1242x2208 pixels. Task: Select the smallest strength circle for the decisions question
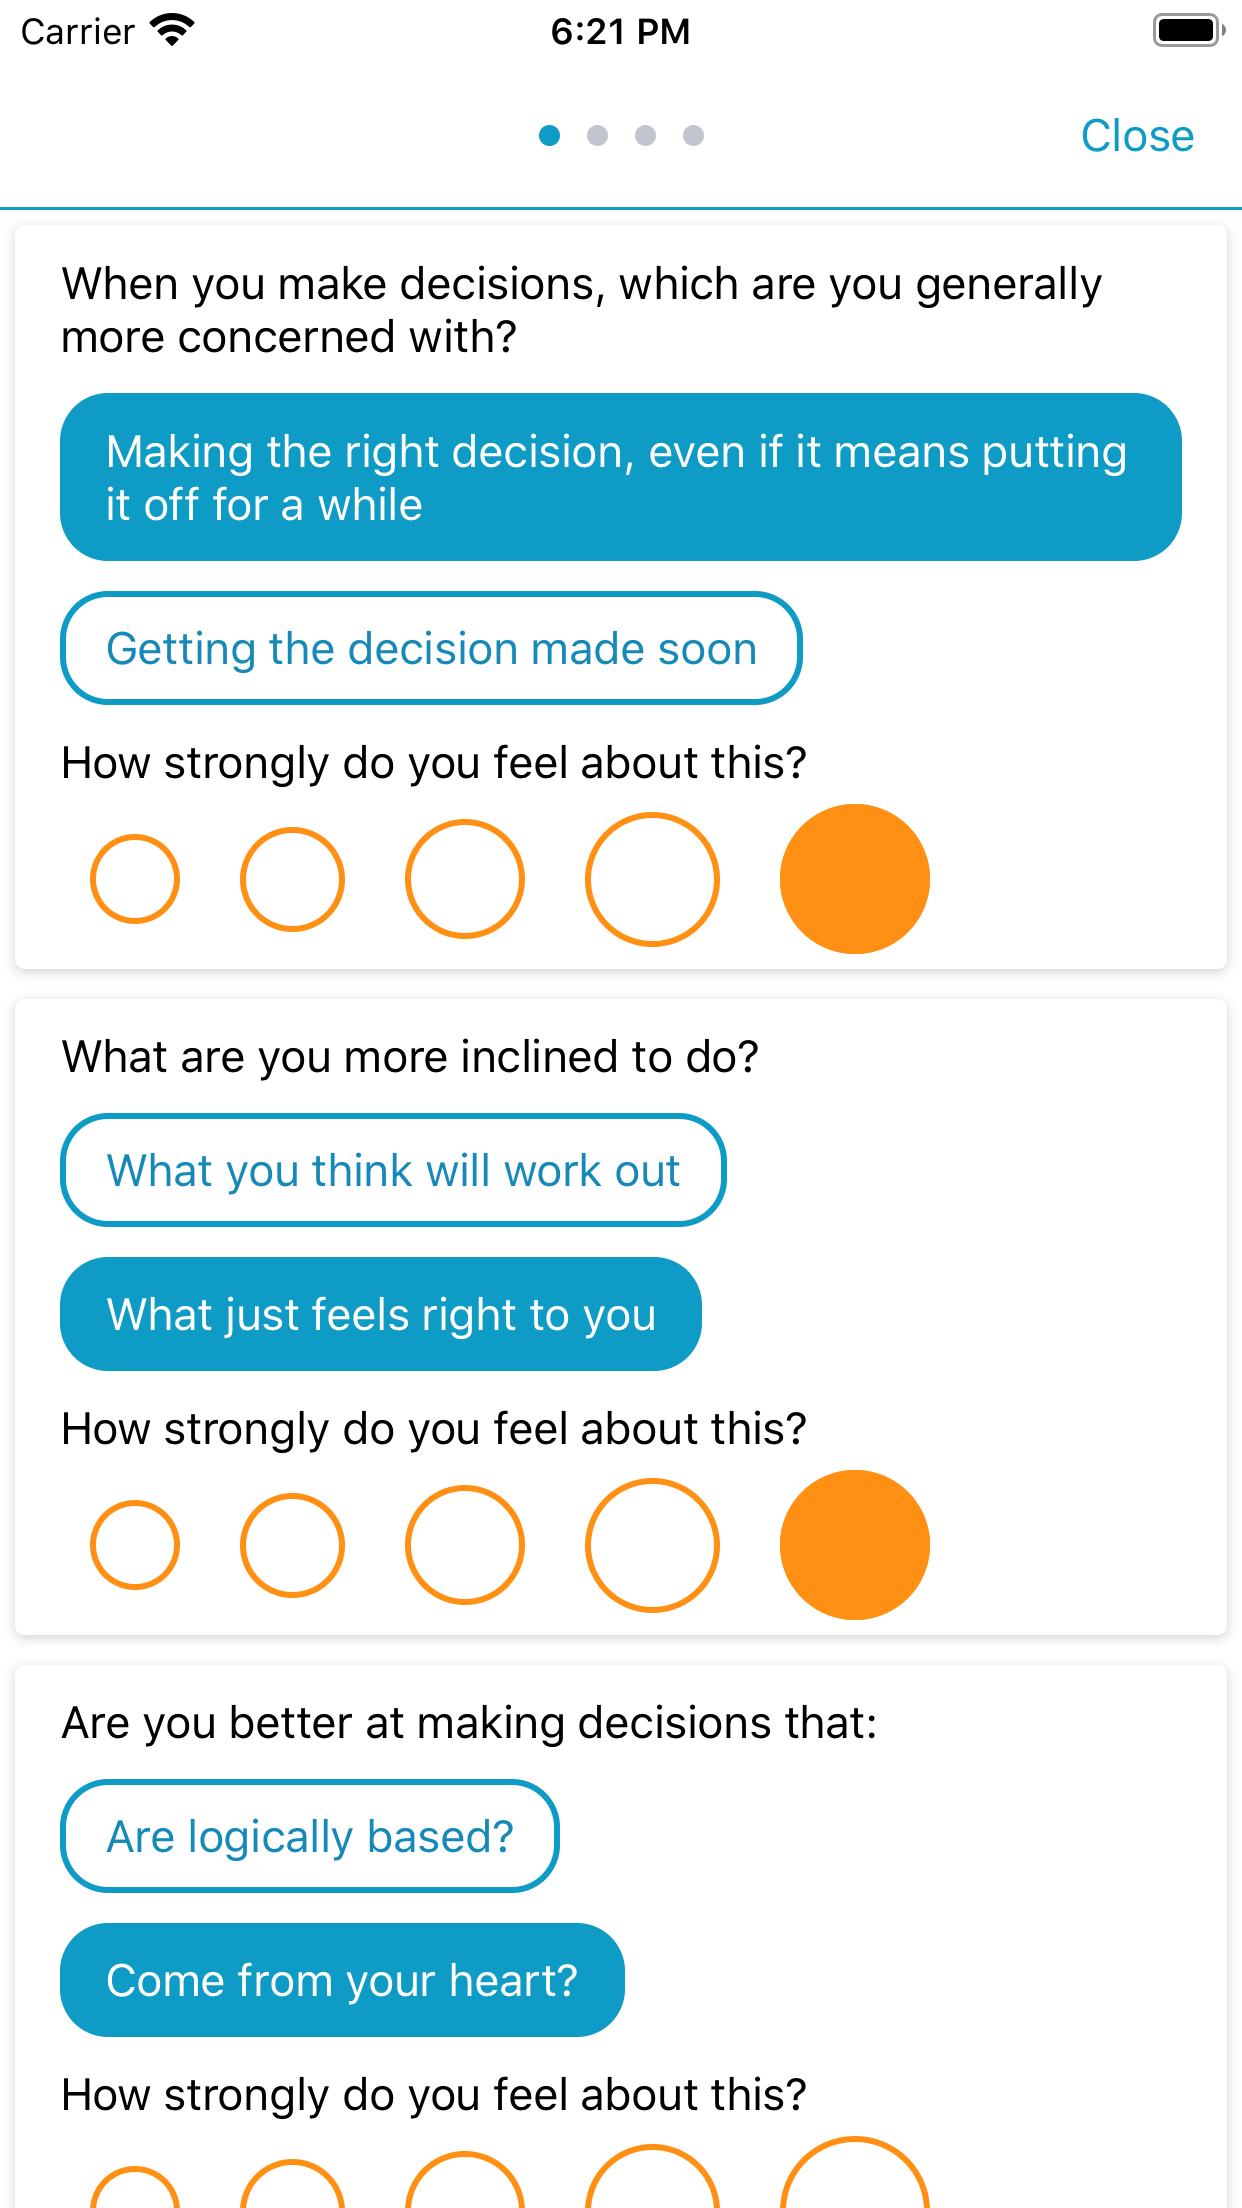click(135, 879)
